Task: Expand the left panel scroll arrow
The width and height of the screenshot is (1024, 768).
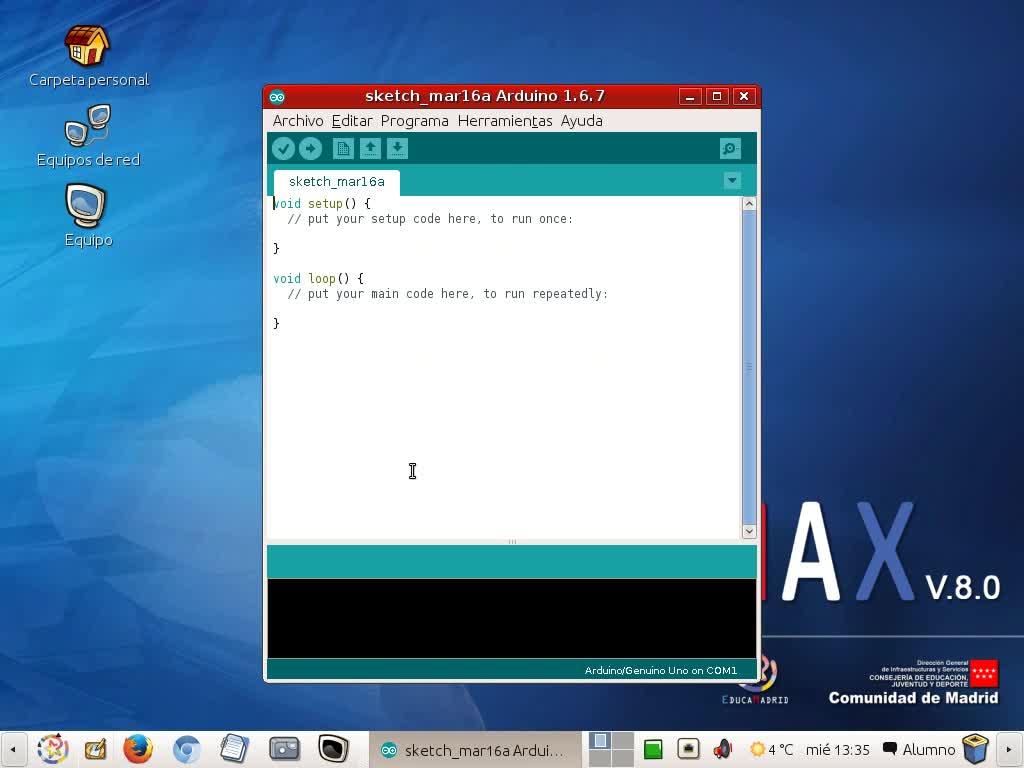Action: click(13, 750)
